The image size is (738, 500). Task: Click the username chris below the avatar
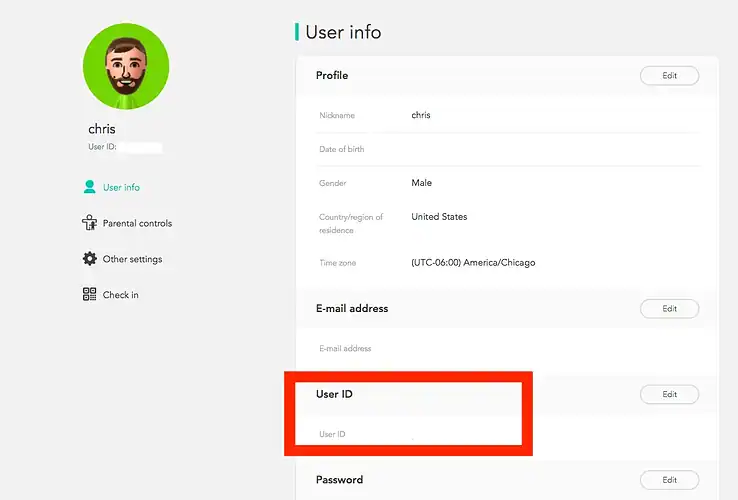click(102, 129)
